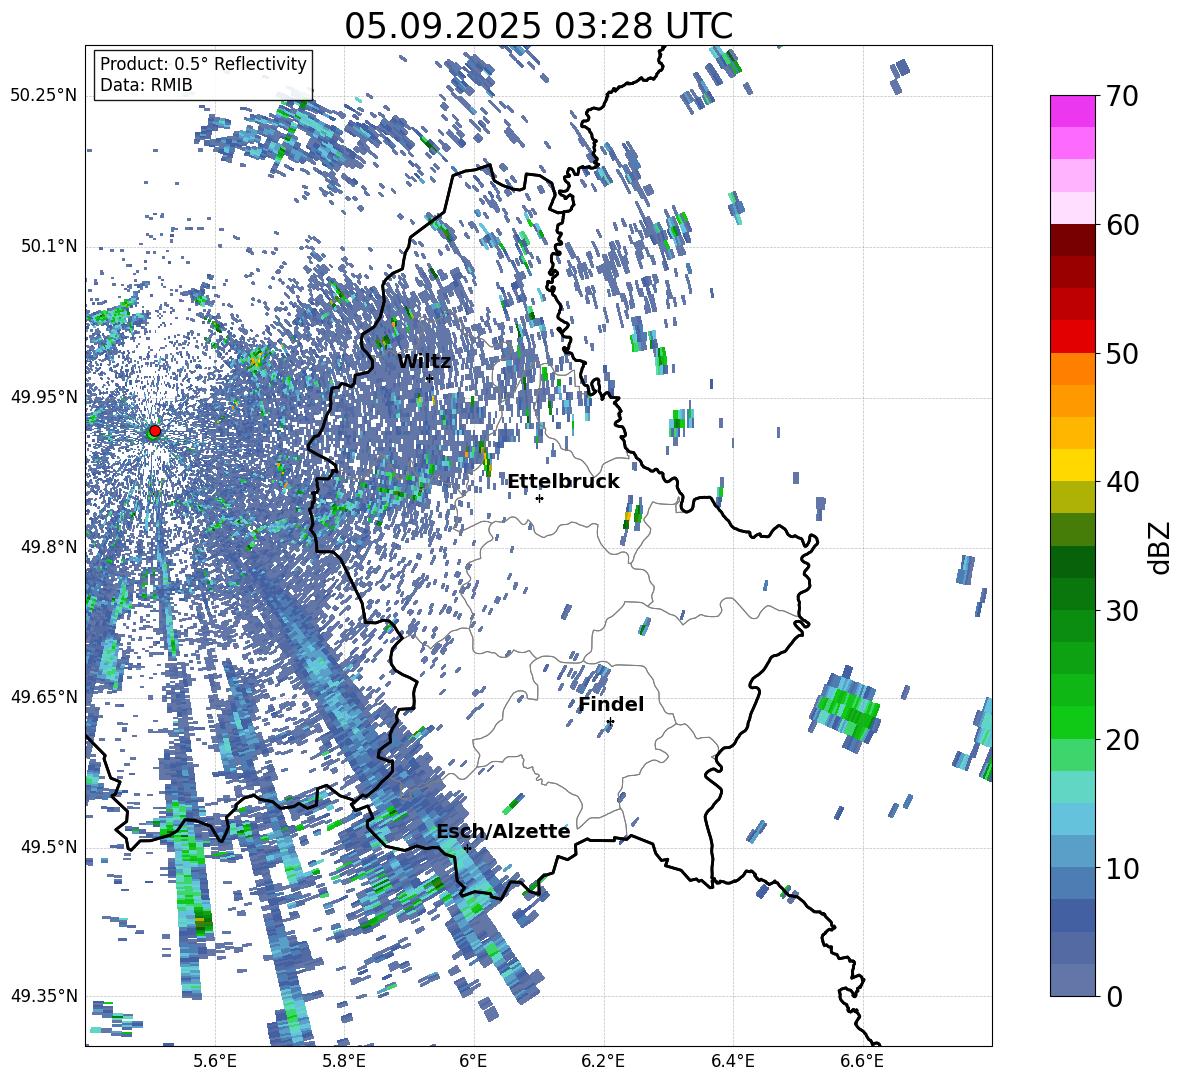Click the Wiltz location cross marker
1184x1081 pixels.
click(x=430, y=379)
